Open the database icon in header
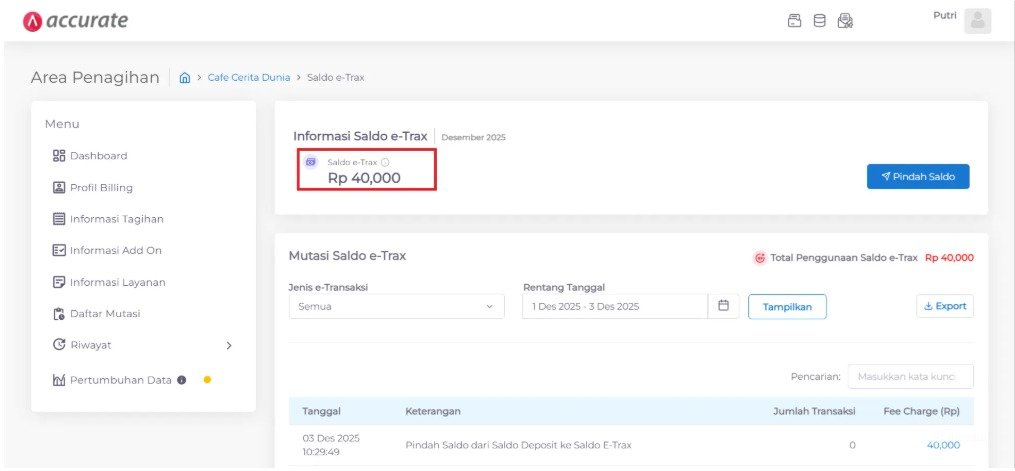This screenshot has height=471, width=1015. [x=820, y=21]
